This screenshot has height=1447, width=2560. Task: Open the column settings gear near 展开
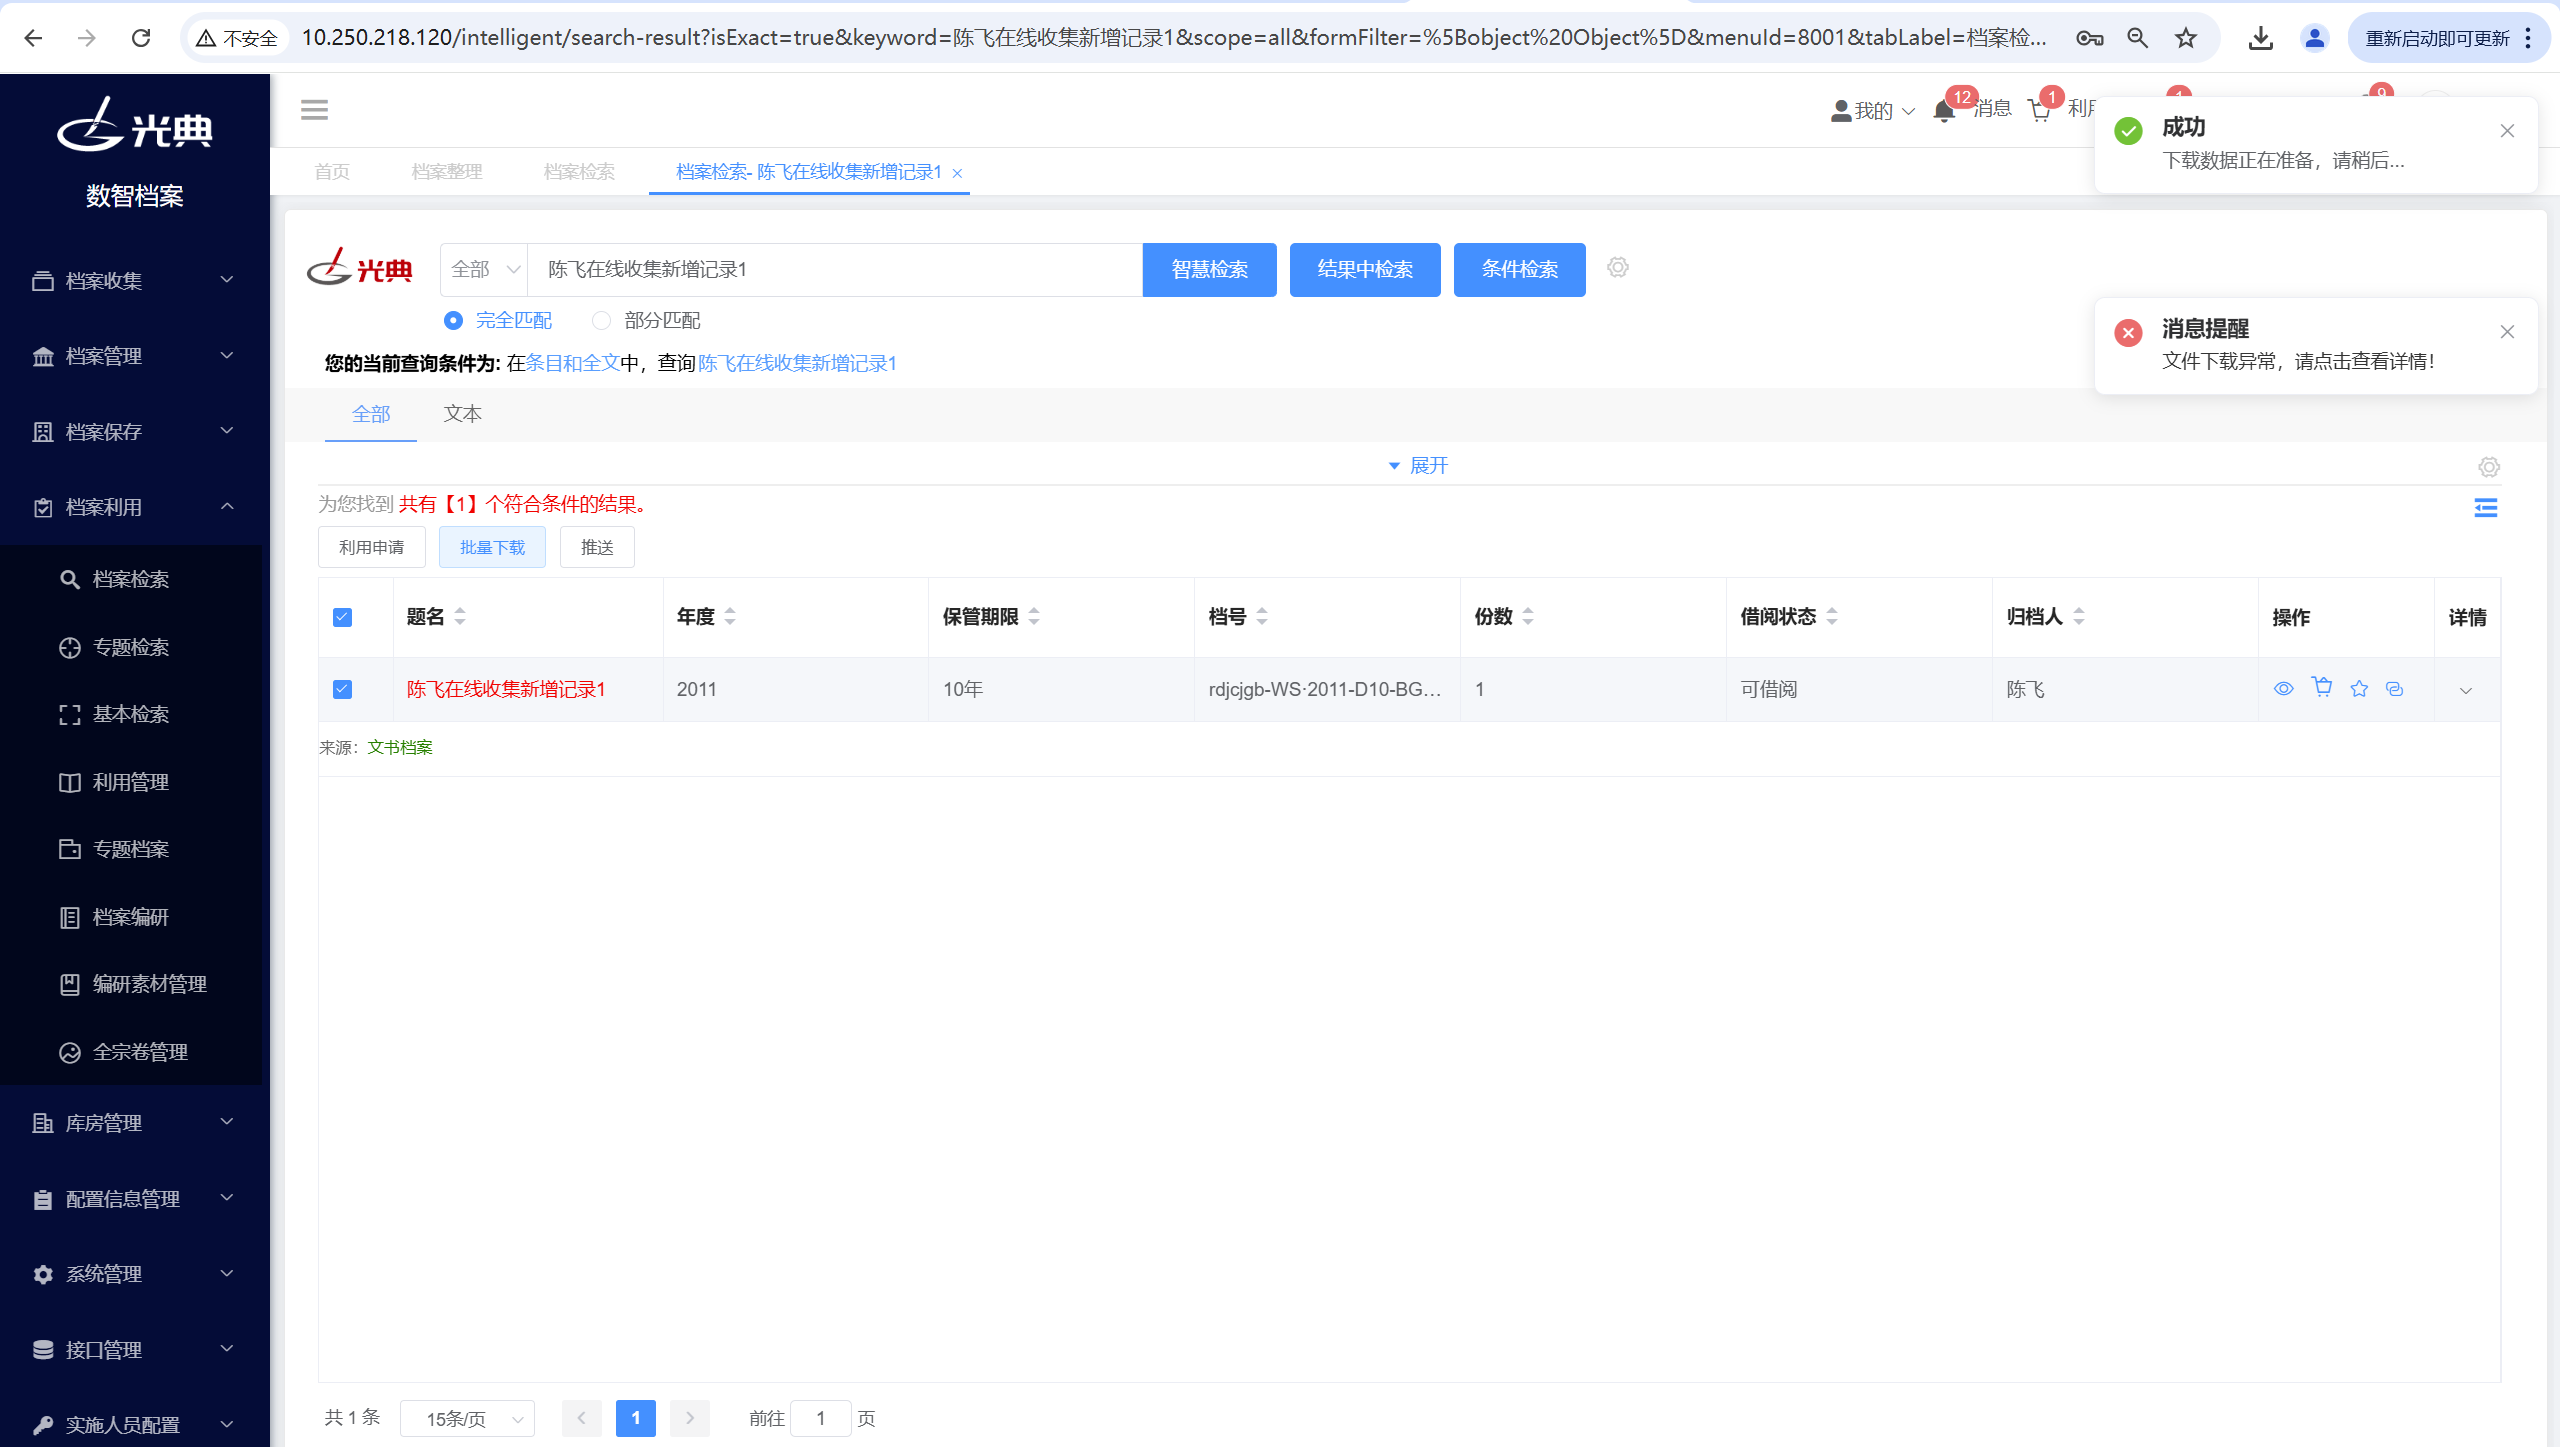point(2489,467)
